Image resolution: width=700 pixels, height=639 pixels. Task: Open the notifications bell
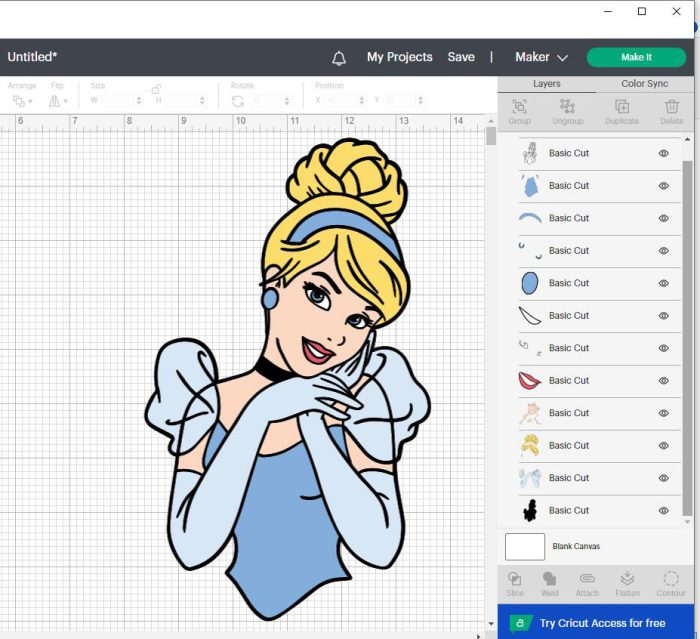coord(339,58)
